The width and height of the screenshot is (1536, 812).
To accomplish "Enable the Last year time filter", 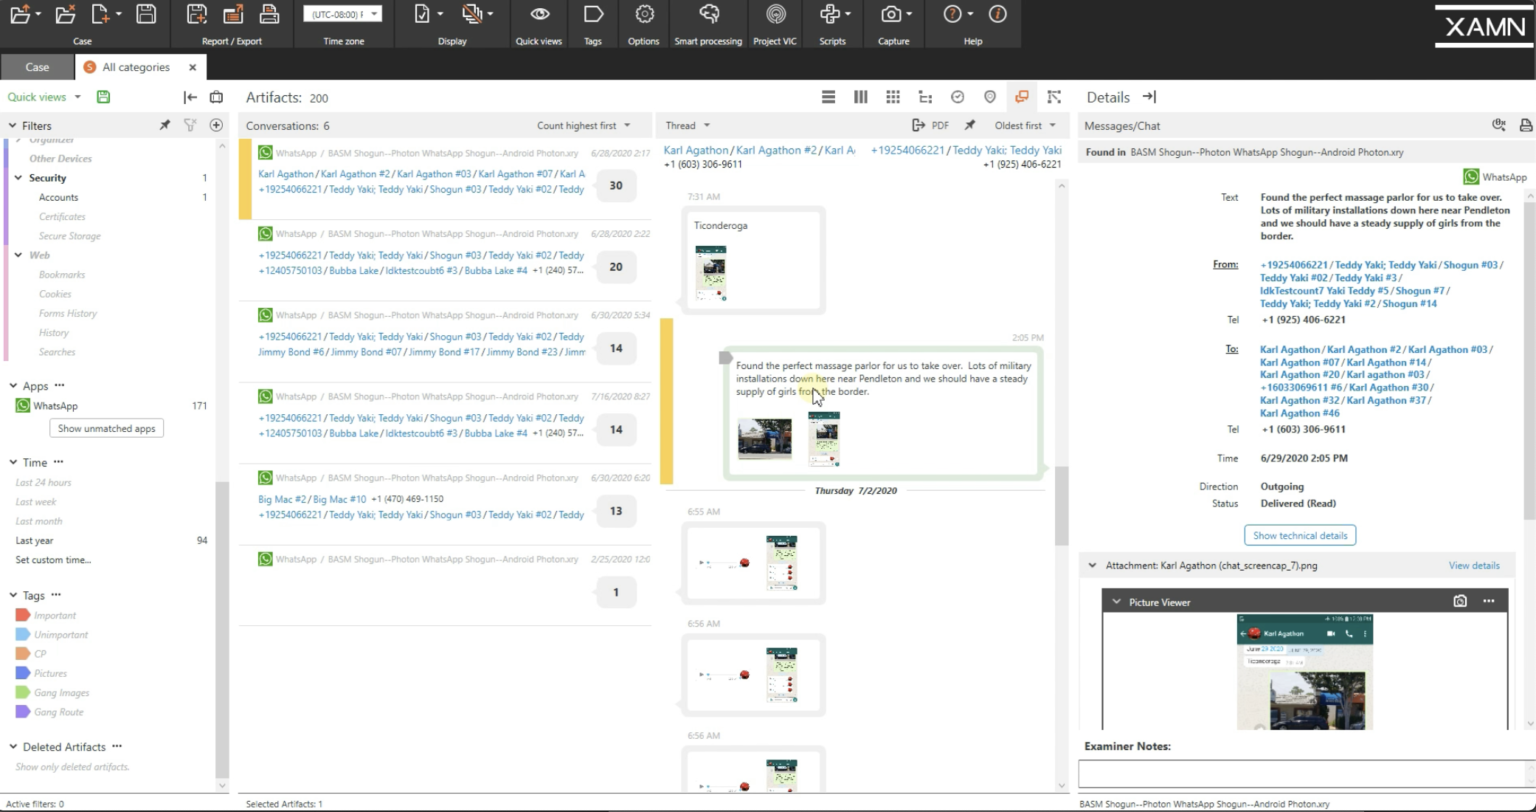I will (x=35, y=540).
